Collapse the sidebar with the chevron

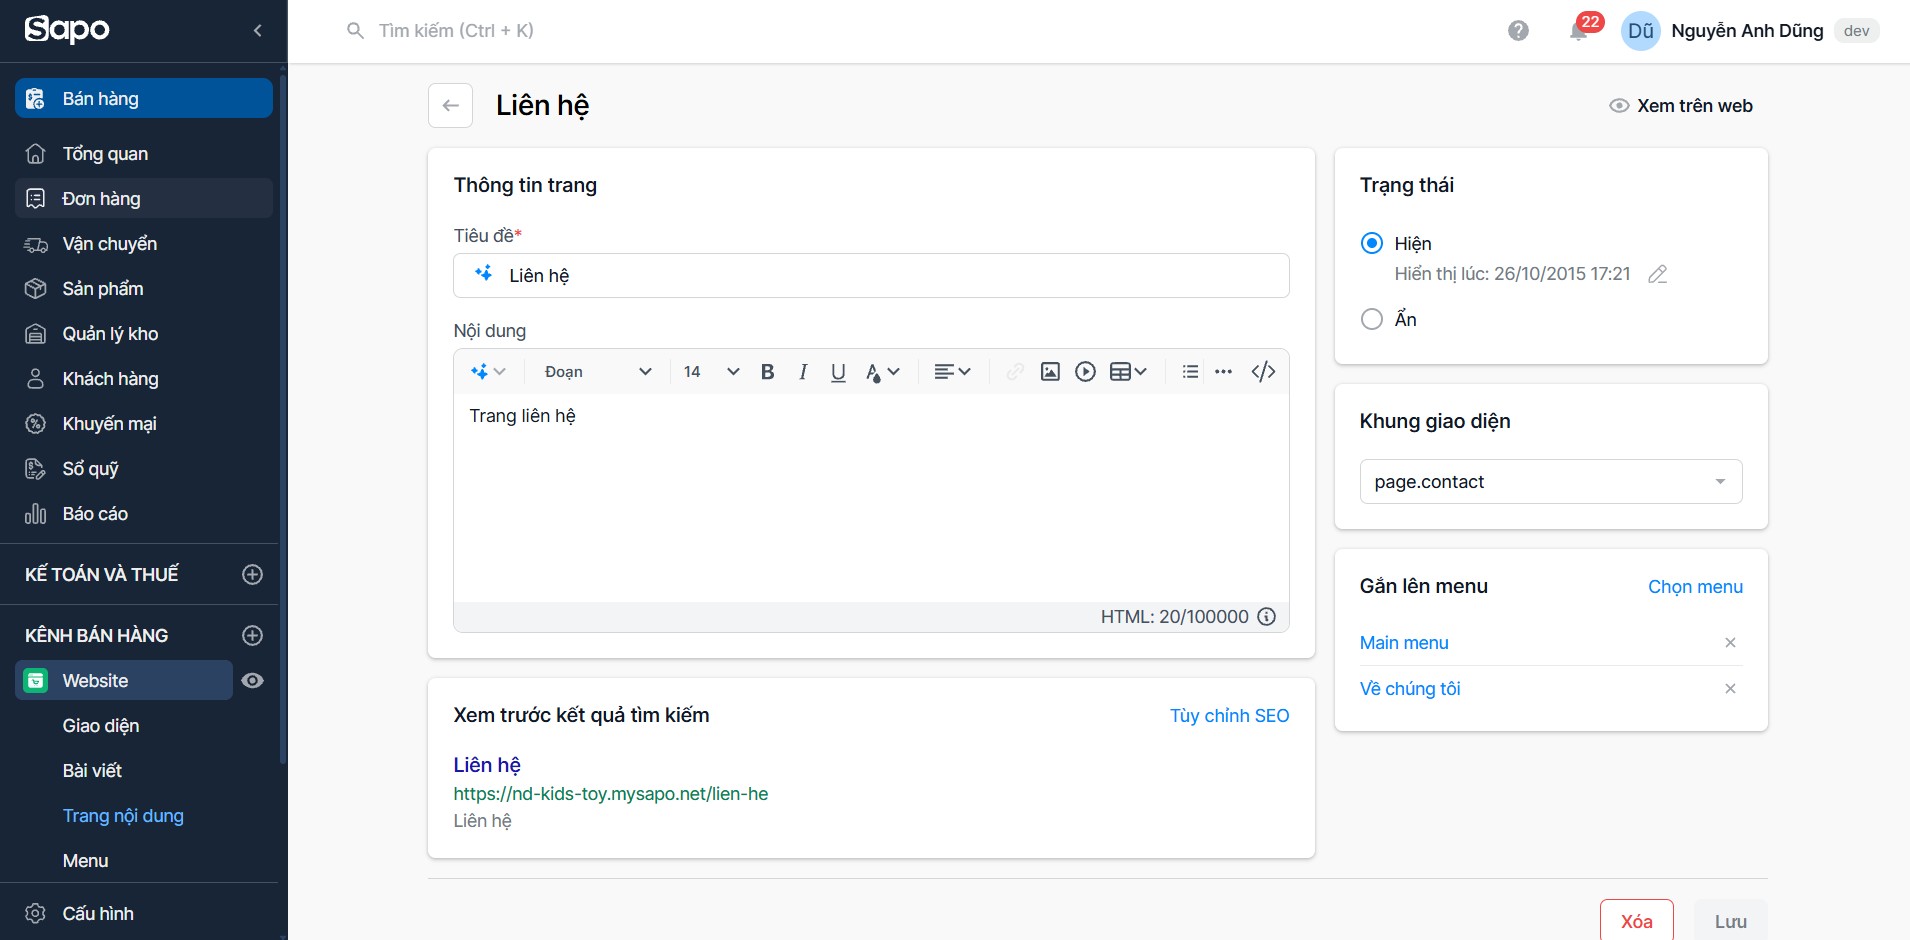click(258, 31)
